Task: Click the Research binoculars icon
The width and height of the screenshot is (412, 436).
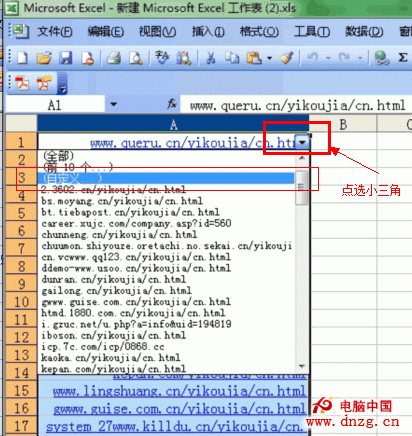Action: (x=184, y=58)
